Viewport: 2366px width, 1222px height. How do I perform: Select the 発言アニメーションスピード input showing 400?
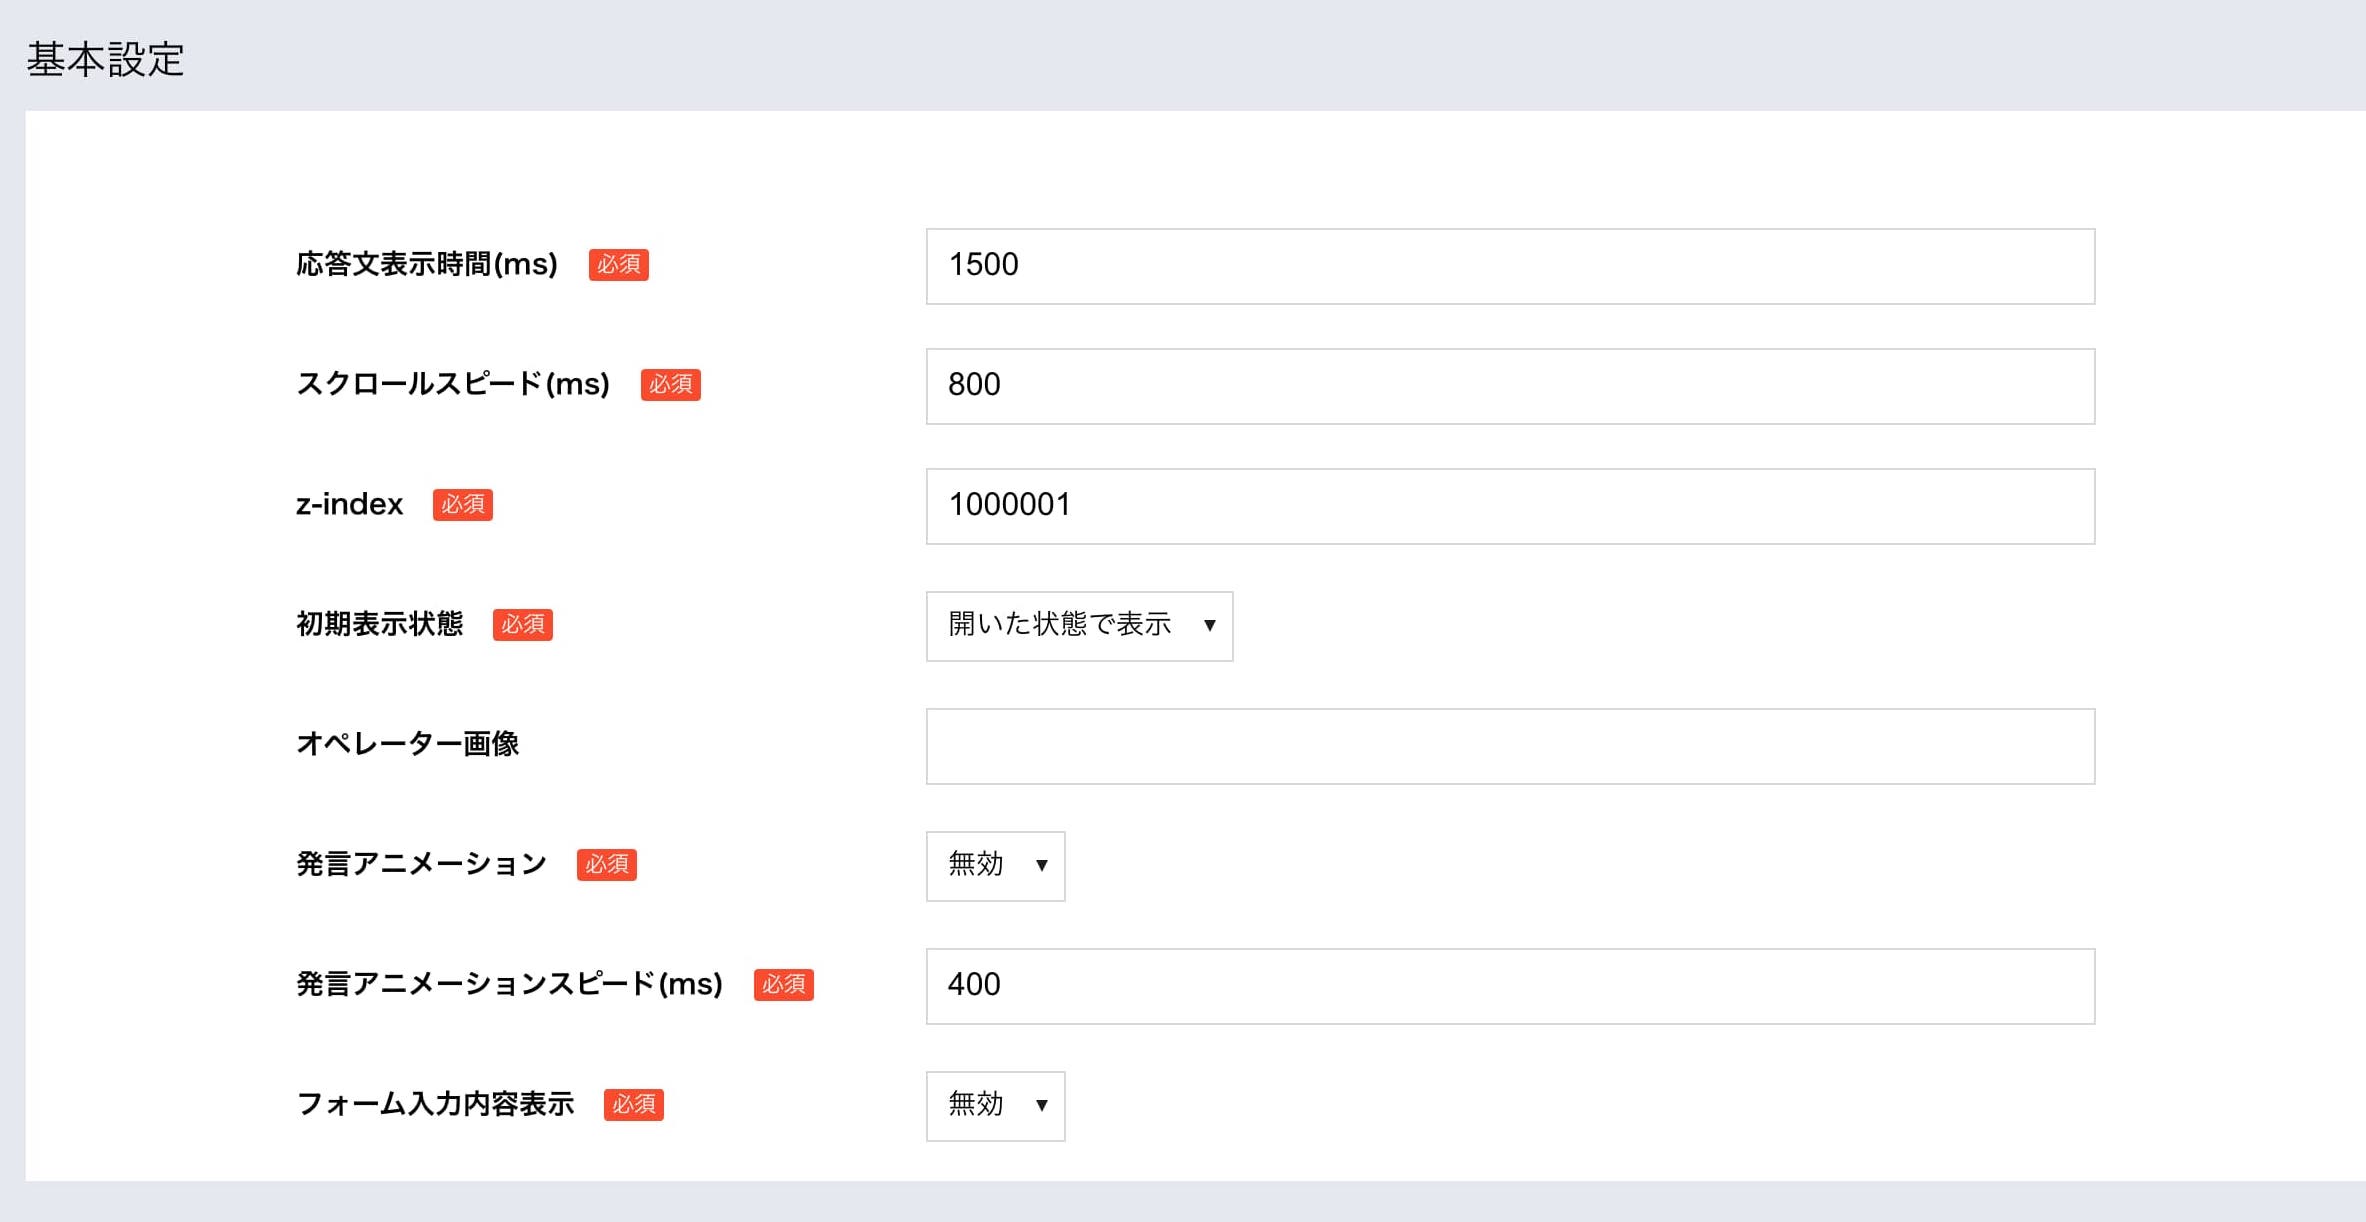click(x=1510, y=986)
